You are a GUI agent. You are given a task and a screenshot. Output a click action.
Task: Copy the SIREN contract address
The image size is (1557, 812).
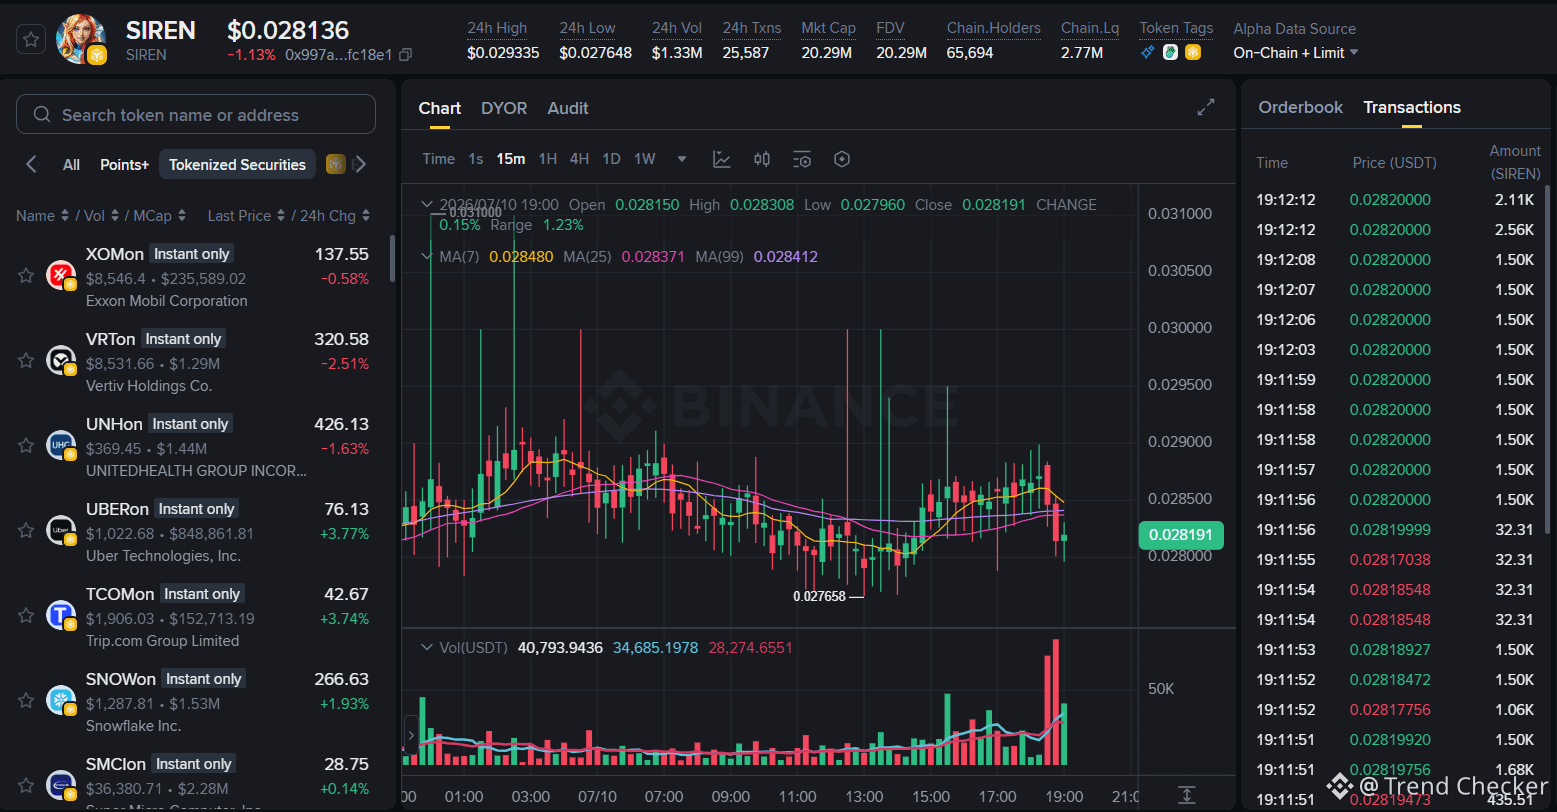click(x=405, y=54)
